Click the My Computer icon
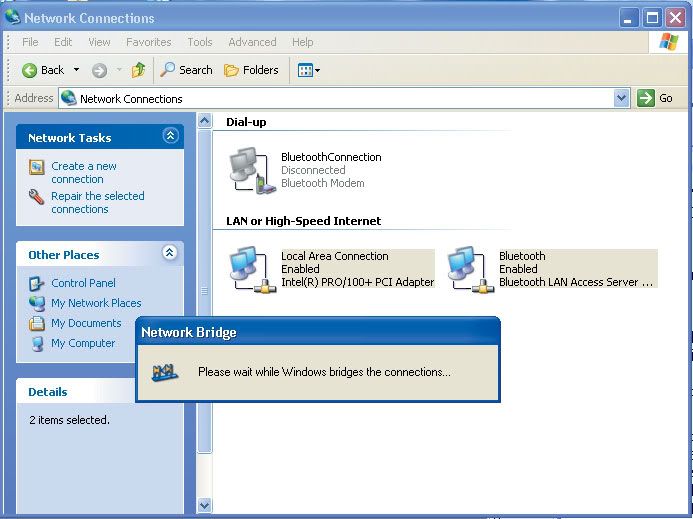Screen dimensions: 693x519 coord(38,344)
